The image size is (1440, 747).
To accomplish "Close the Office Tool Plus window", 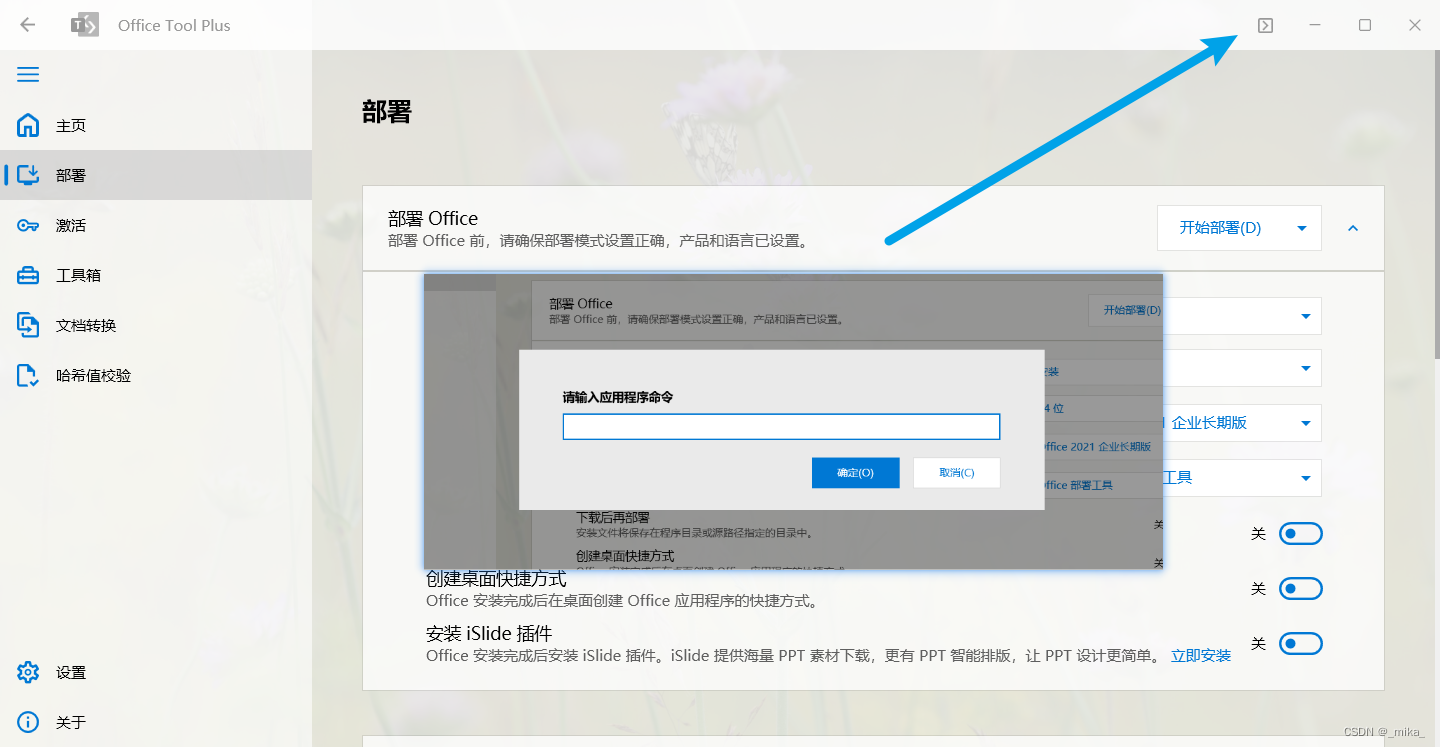I will click(x=1414, y=25).
